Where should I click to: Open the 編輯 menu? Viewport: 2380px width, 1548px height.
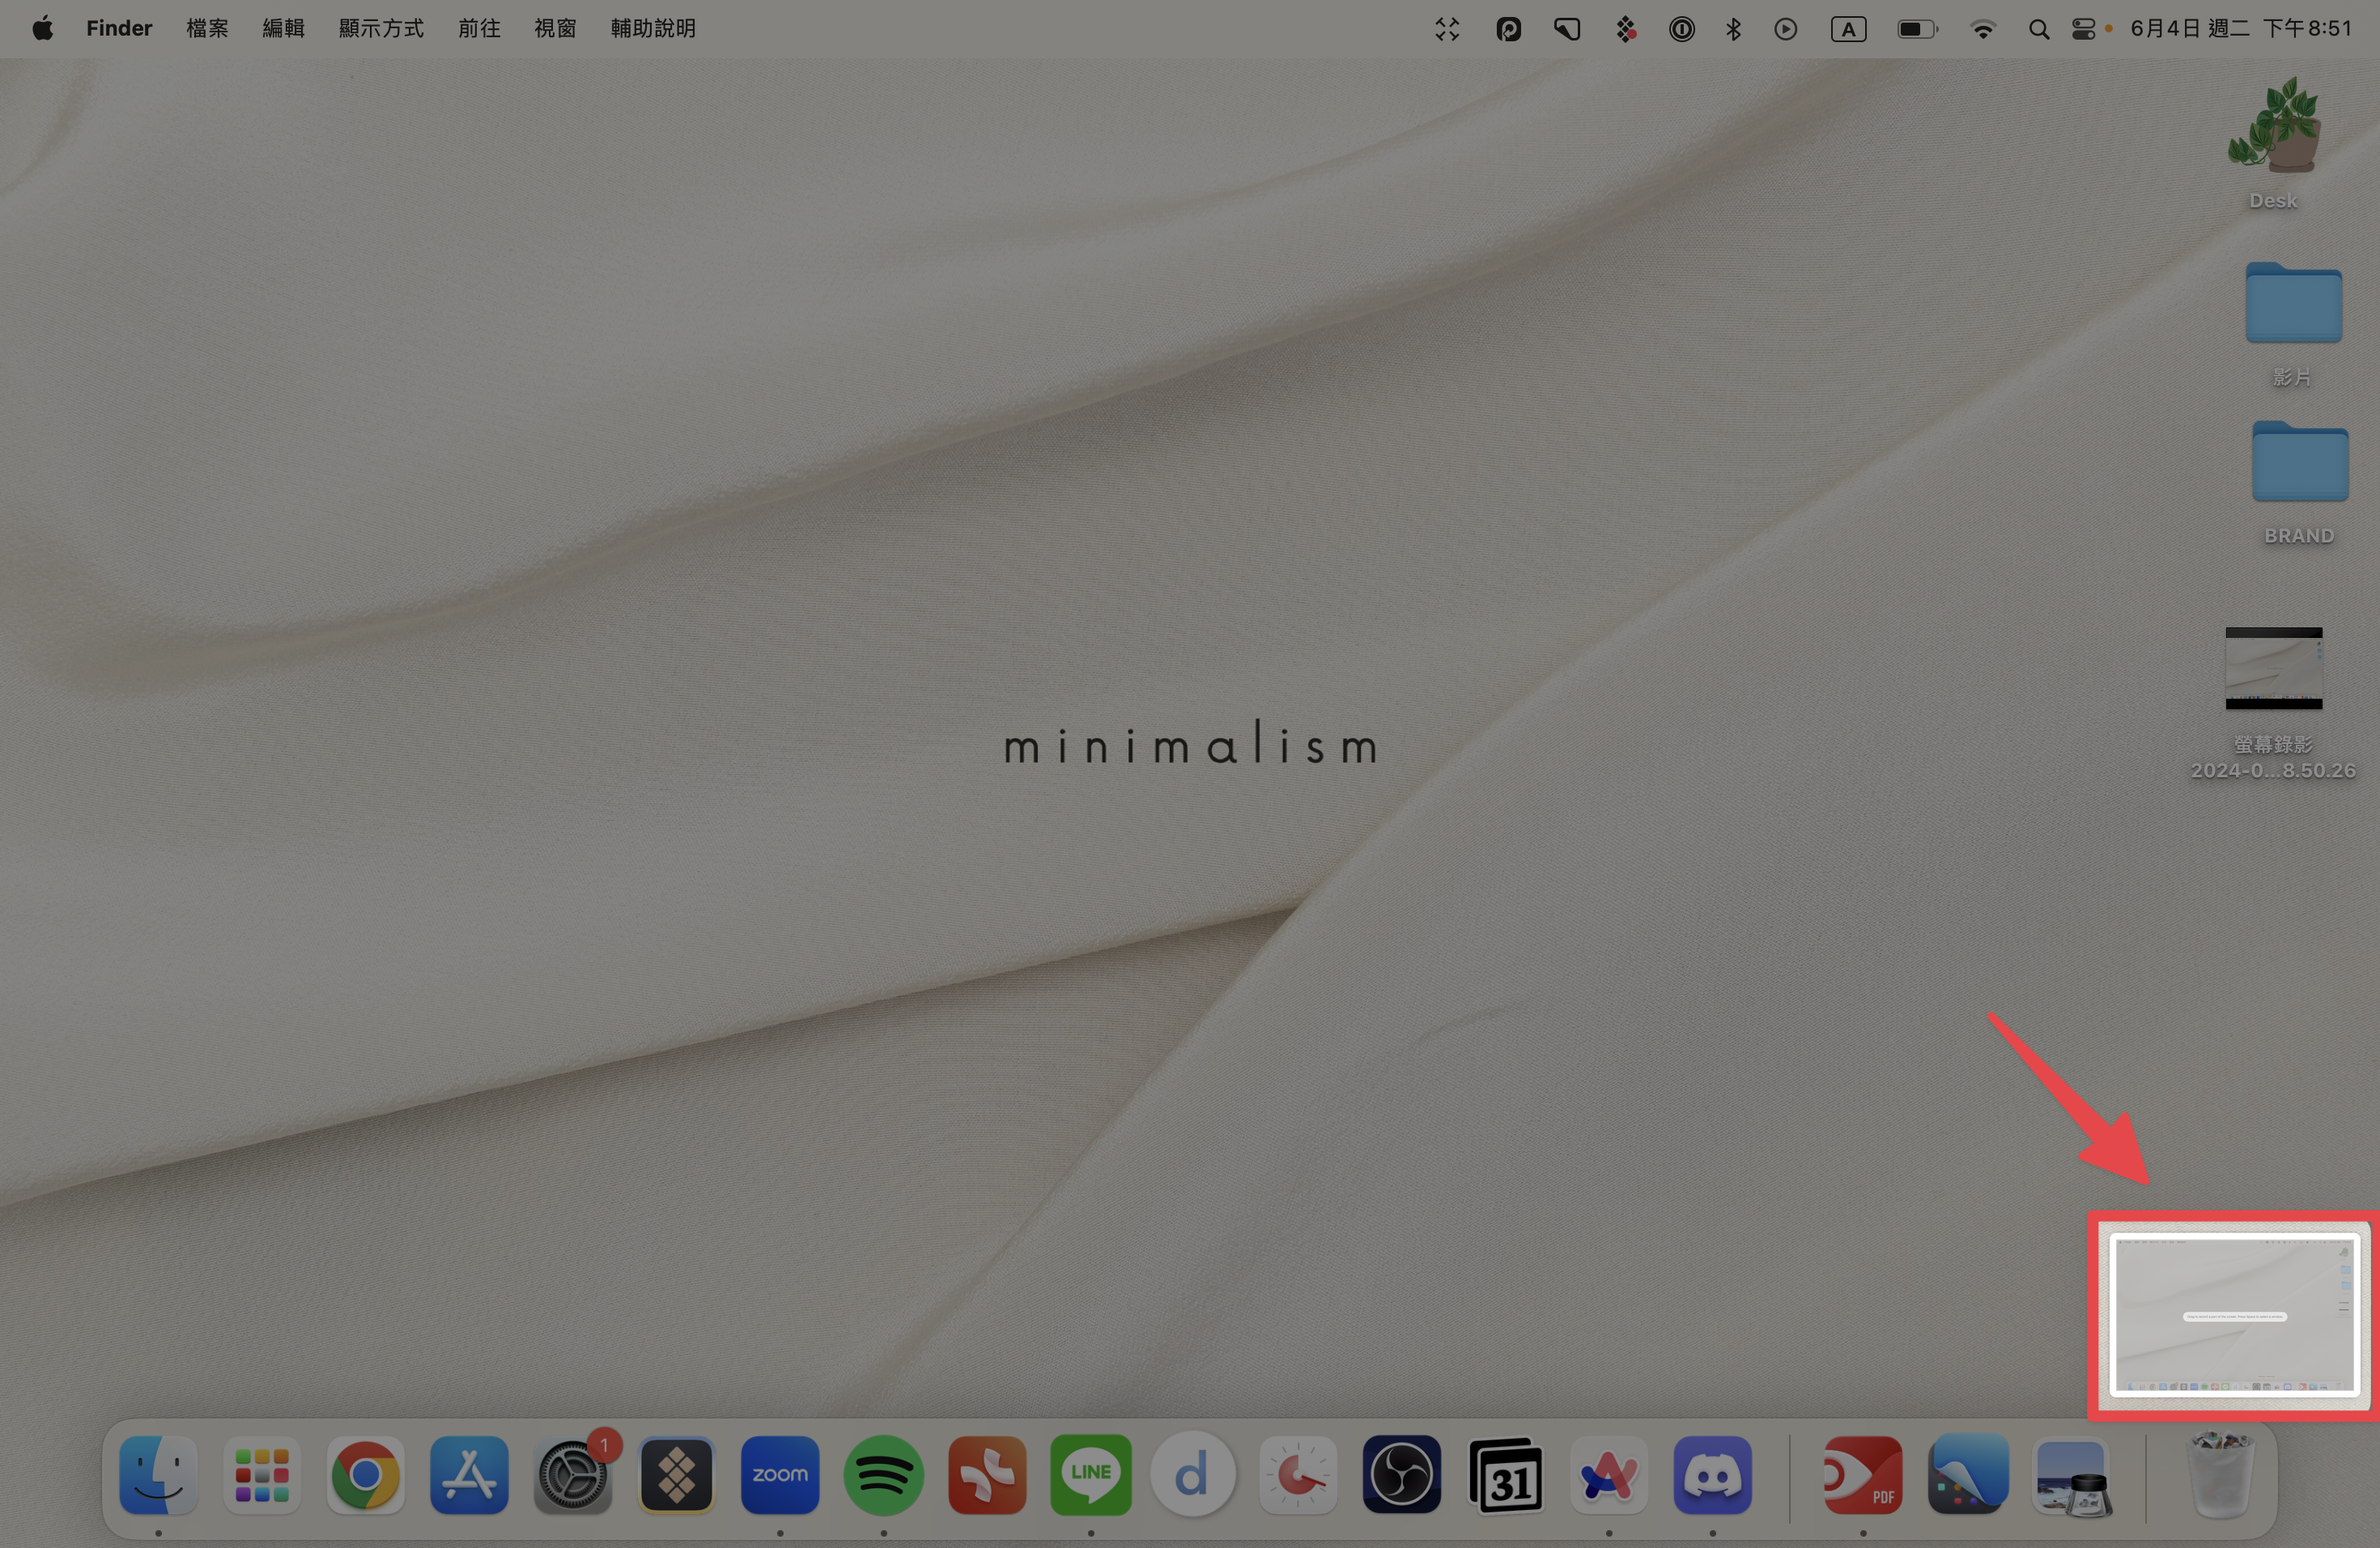pyautogui.click(x=283, y=28)
